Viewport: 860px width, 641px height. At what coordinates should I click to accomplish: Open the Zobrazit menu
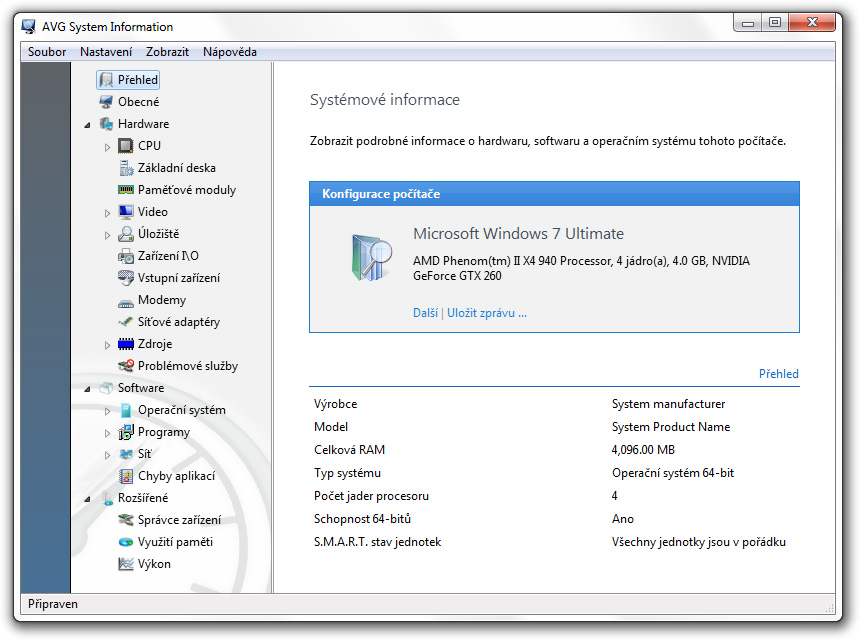(167, 52)
